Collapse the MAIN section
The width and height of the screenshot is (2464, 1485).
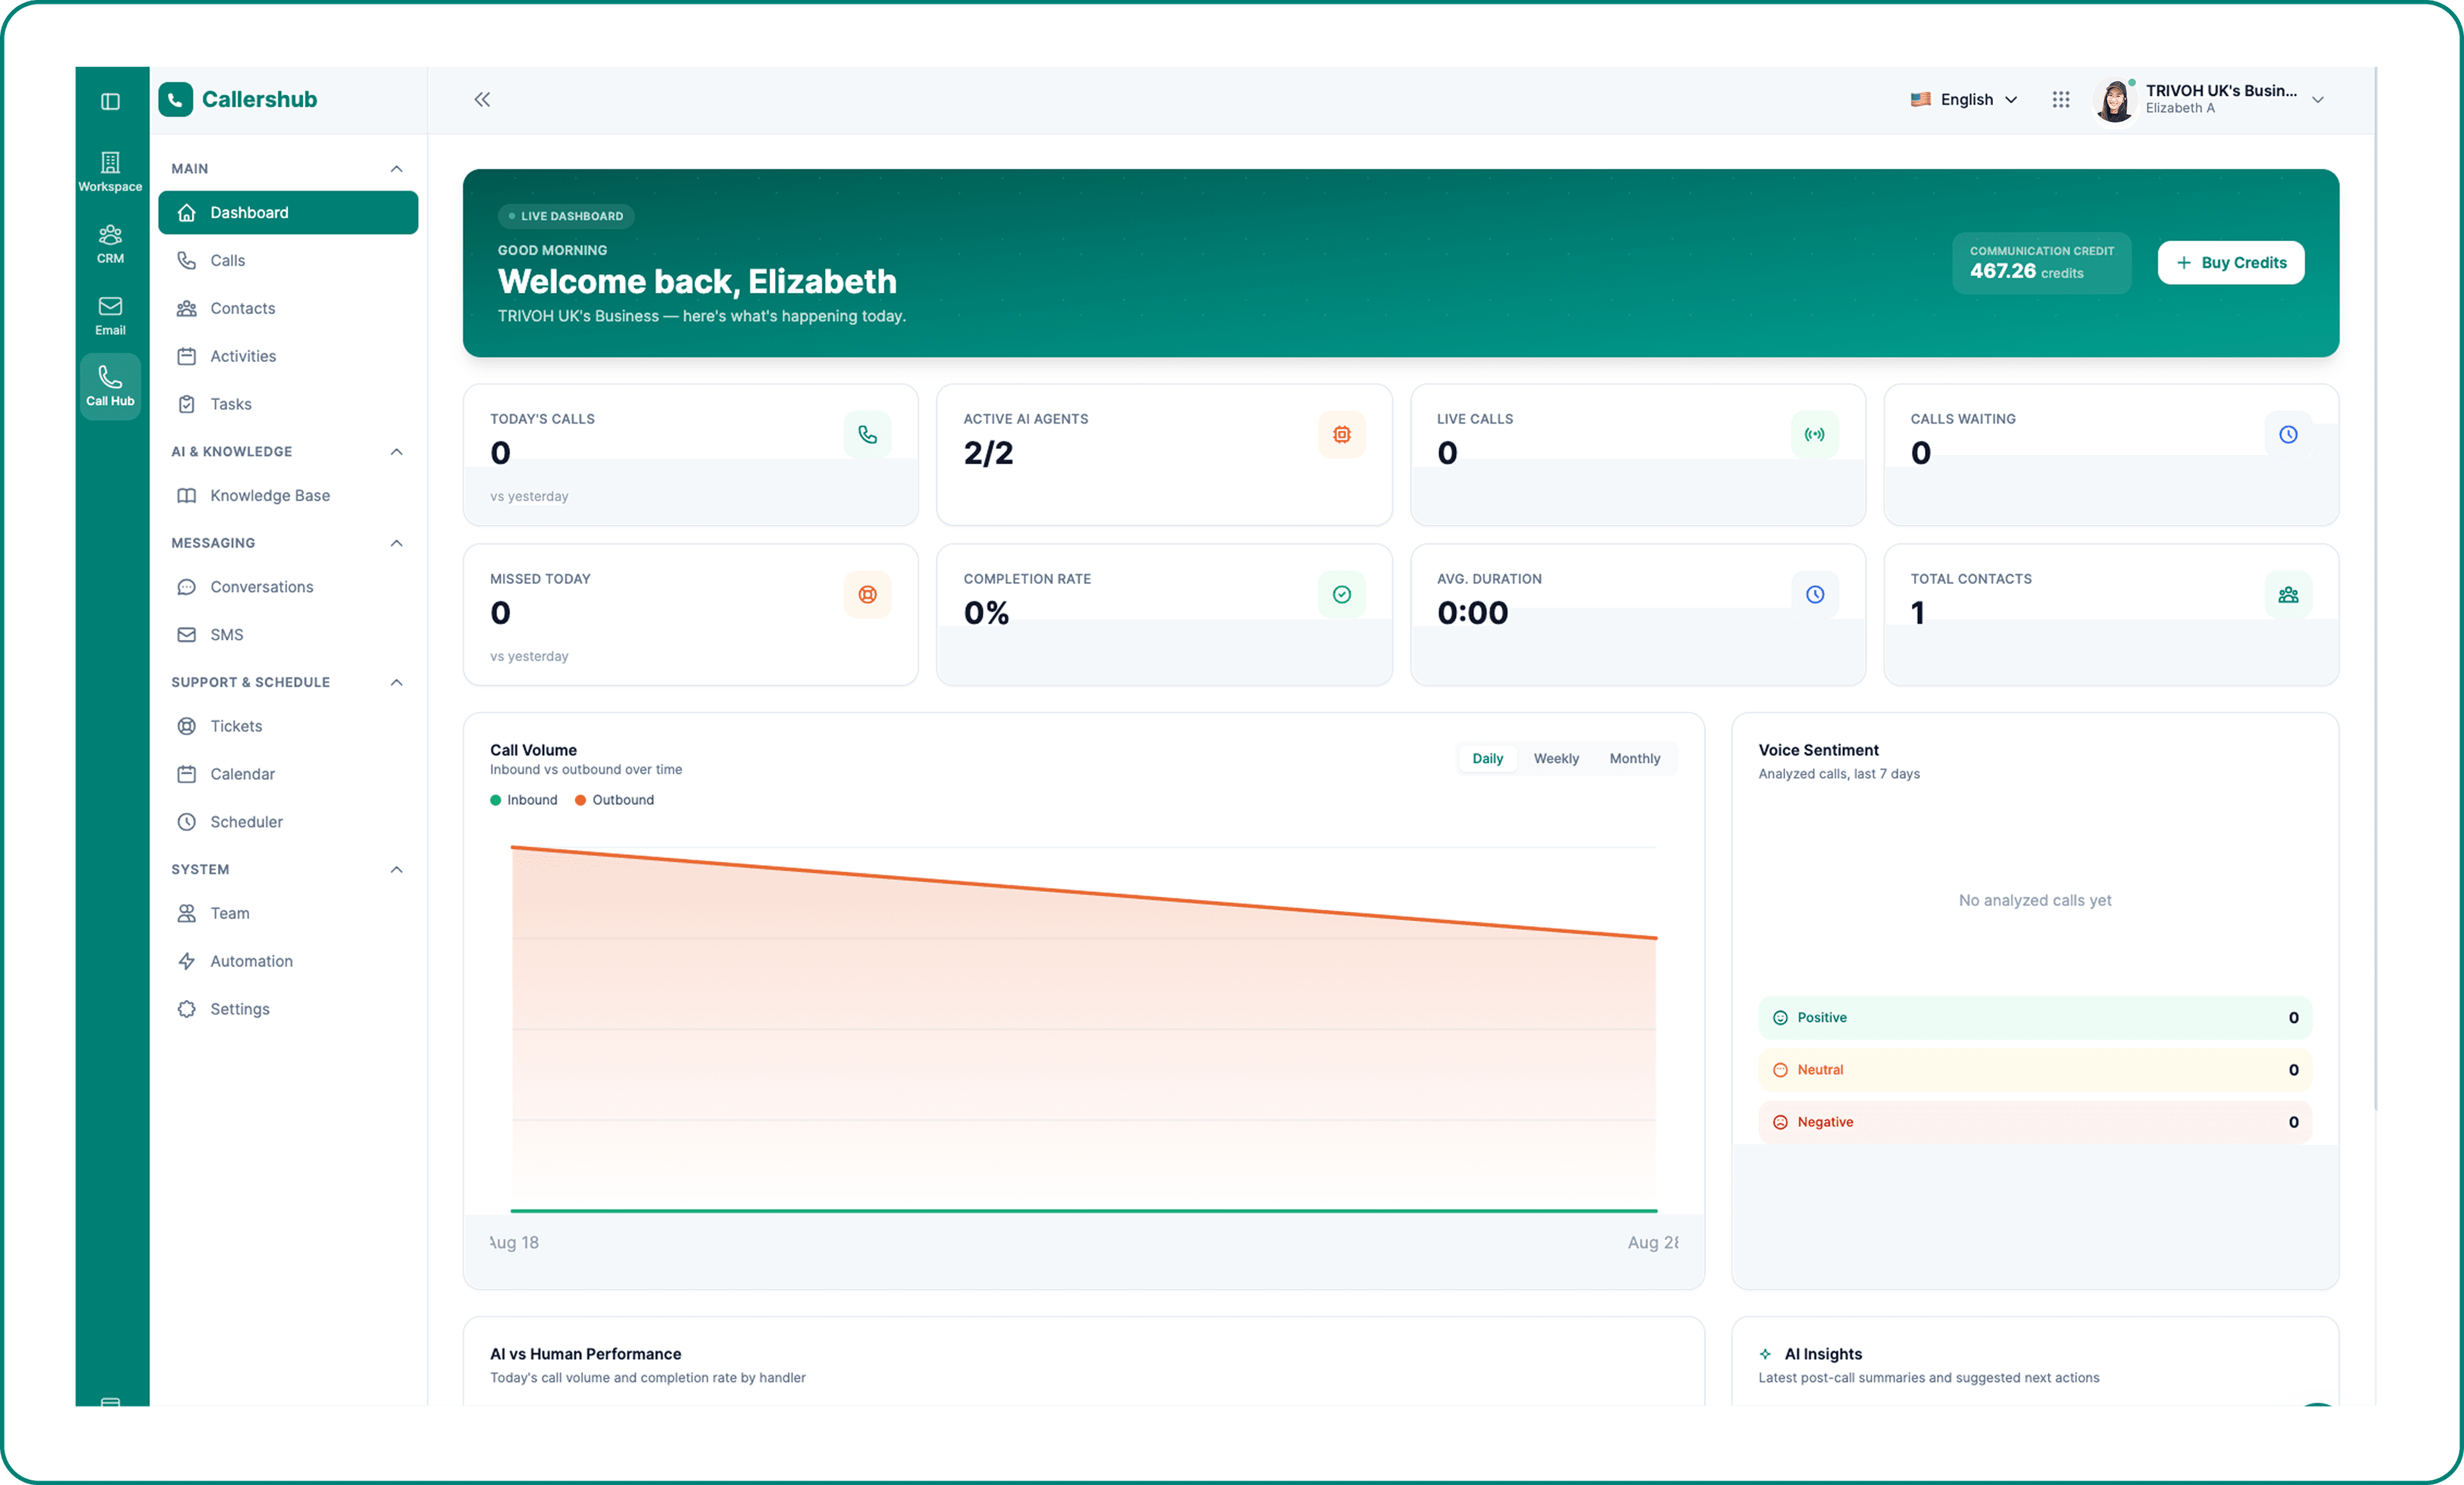(396, 168)
